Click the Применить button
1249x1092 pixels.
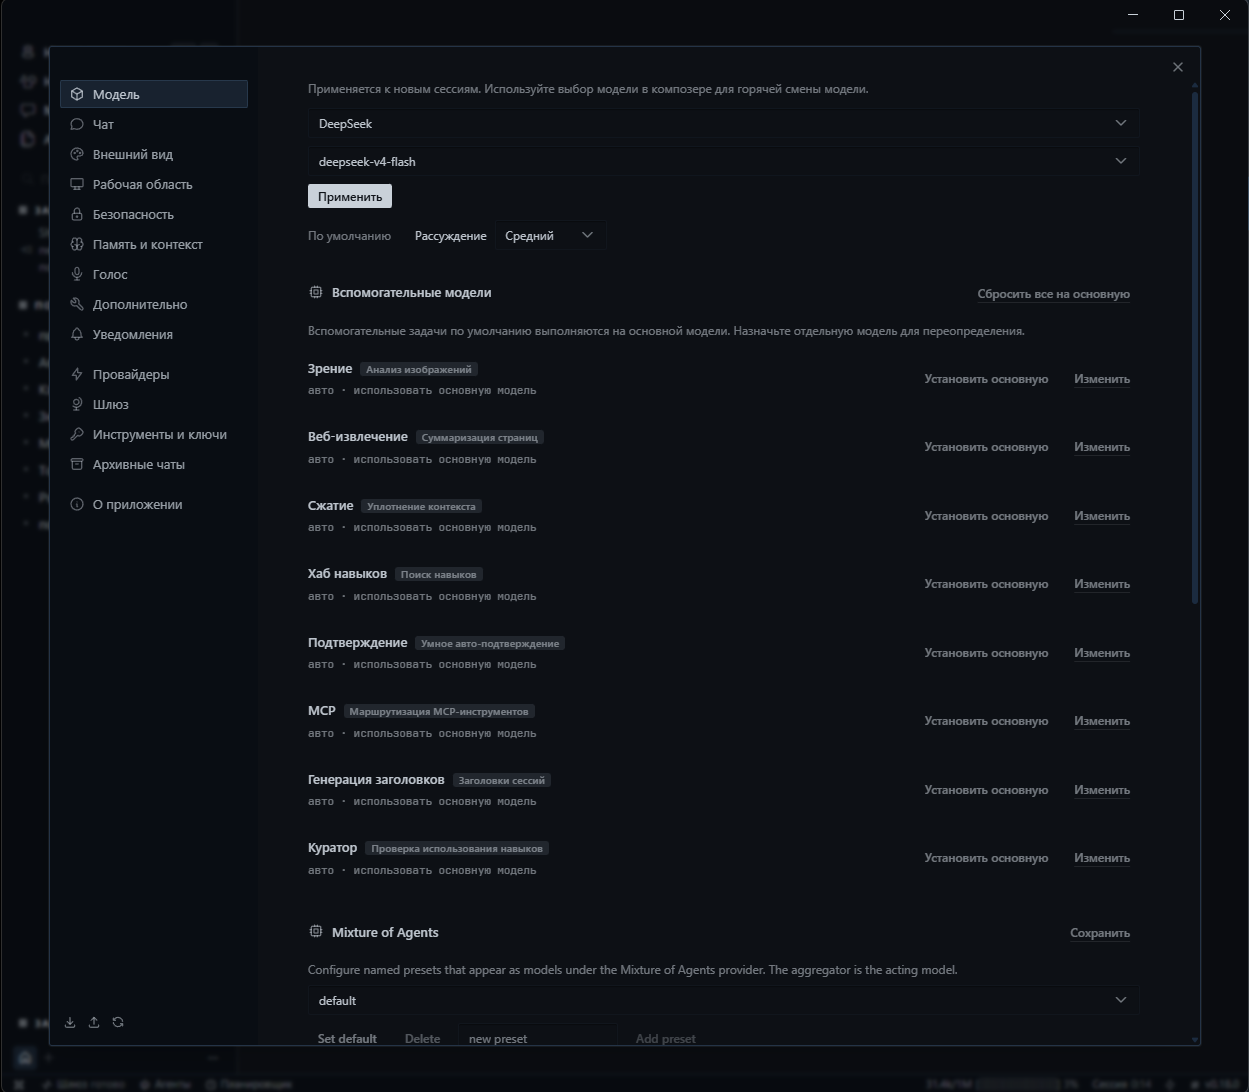(350, 196)
